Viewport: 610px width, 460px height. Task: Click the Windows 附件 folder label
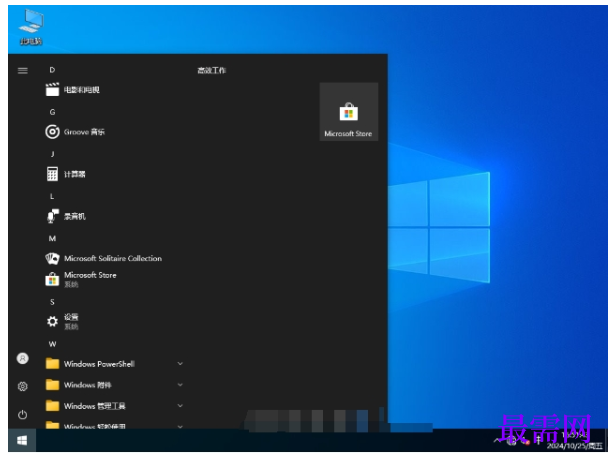88,385
